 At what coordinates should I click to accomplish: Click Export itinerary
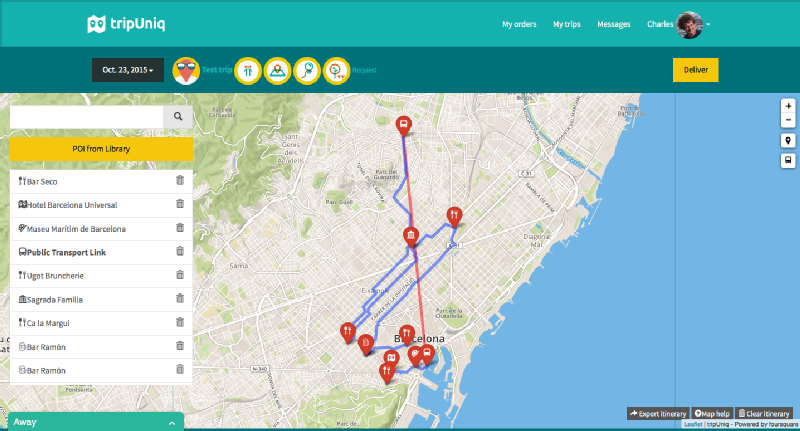click(x=658, y=413)
